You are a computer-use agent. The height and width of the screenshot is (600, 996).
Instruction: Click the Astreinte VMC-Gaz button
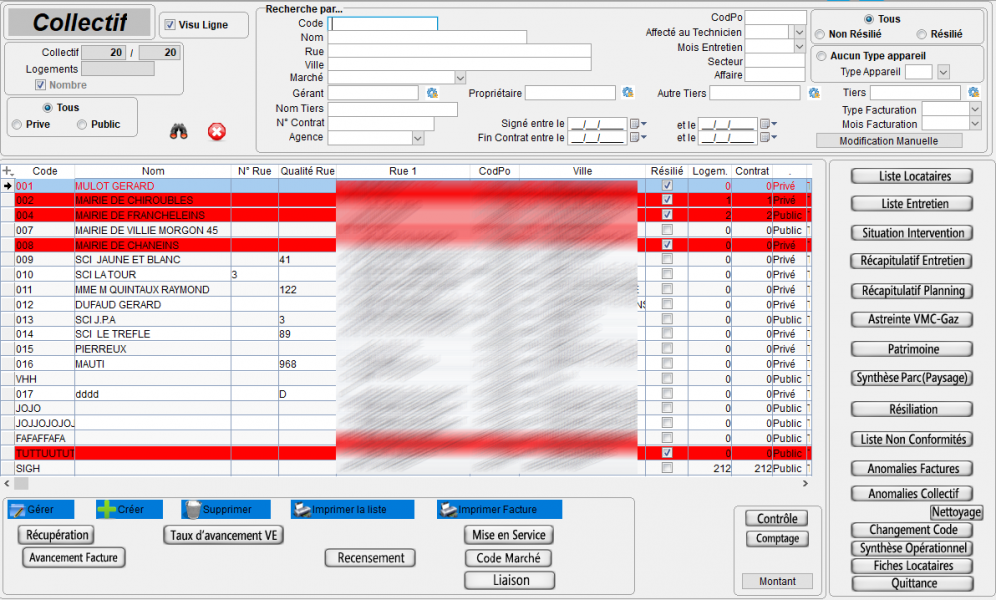pyautogui.click(x=912, y=319)
